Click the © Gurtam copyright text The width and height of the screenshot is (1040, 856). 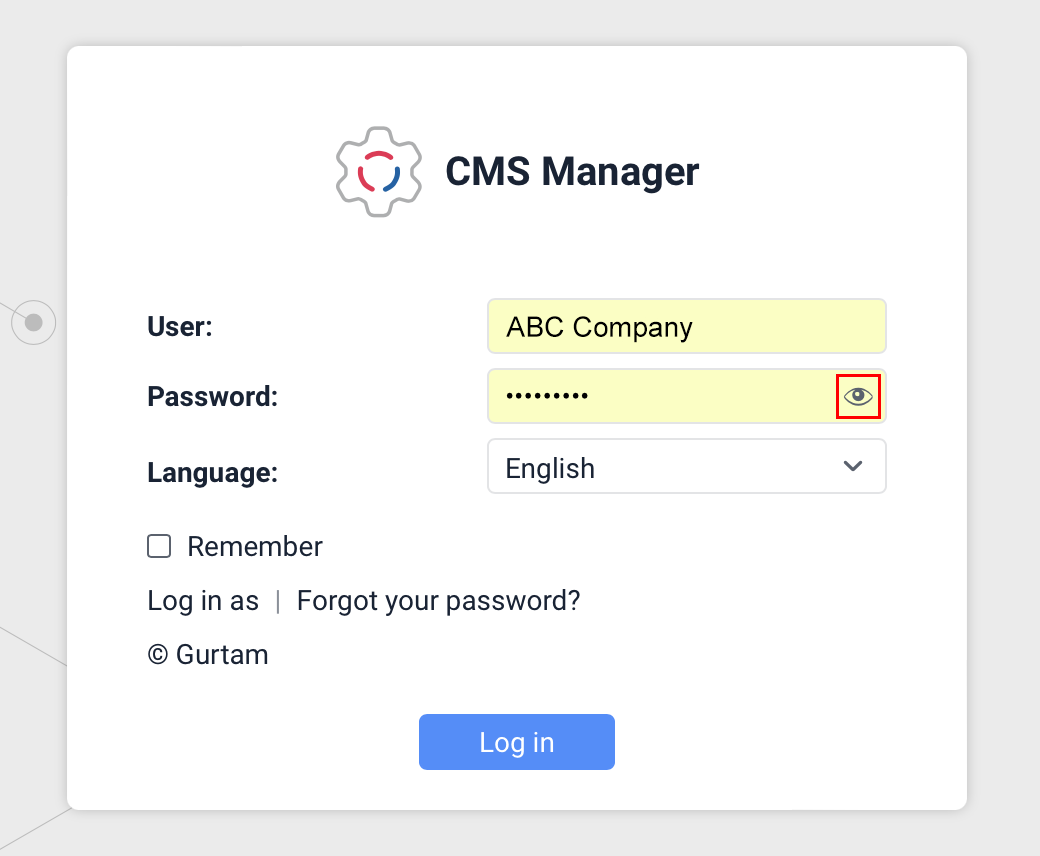click(208, 654)
